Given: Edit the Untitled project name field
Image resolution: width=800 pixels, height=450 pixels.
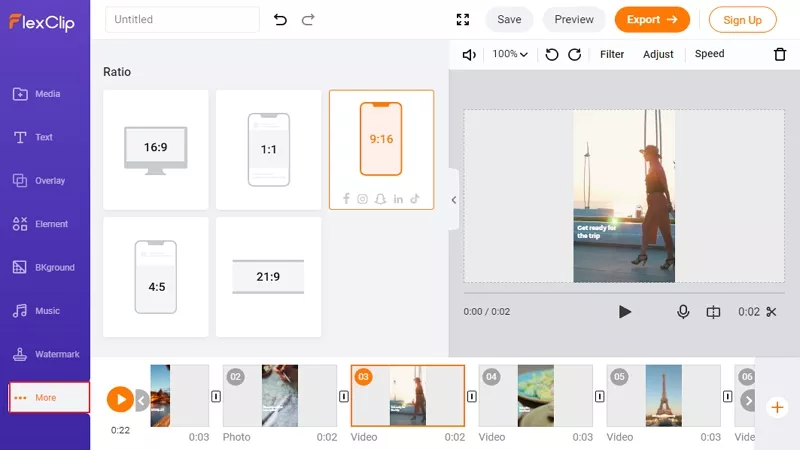Looking at the screenshot, I should coord(182,19).
